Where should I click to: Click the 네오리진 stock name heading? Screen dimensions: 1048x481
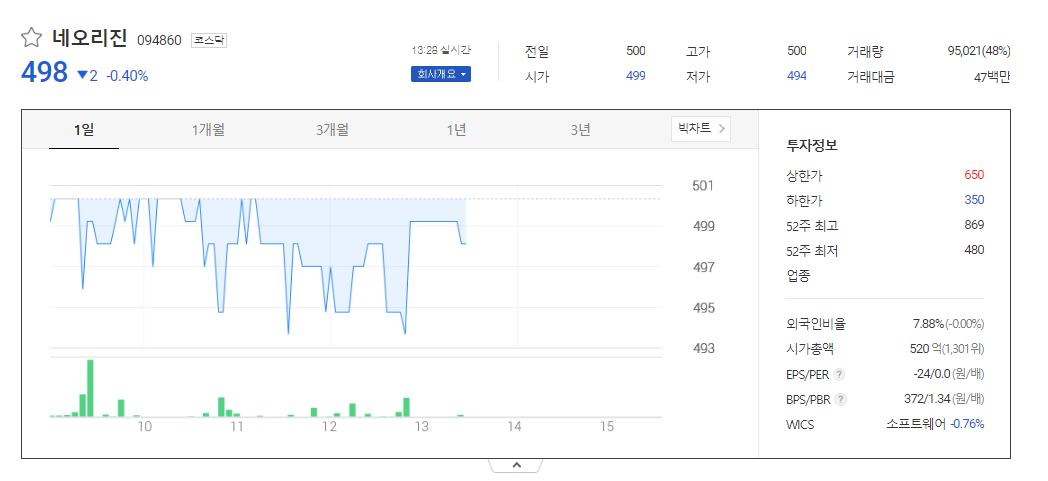(x=89, y=38)
